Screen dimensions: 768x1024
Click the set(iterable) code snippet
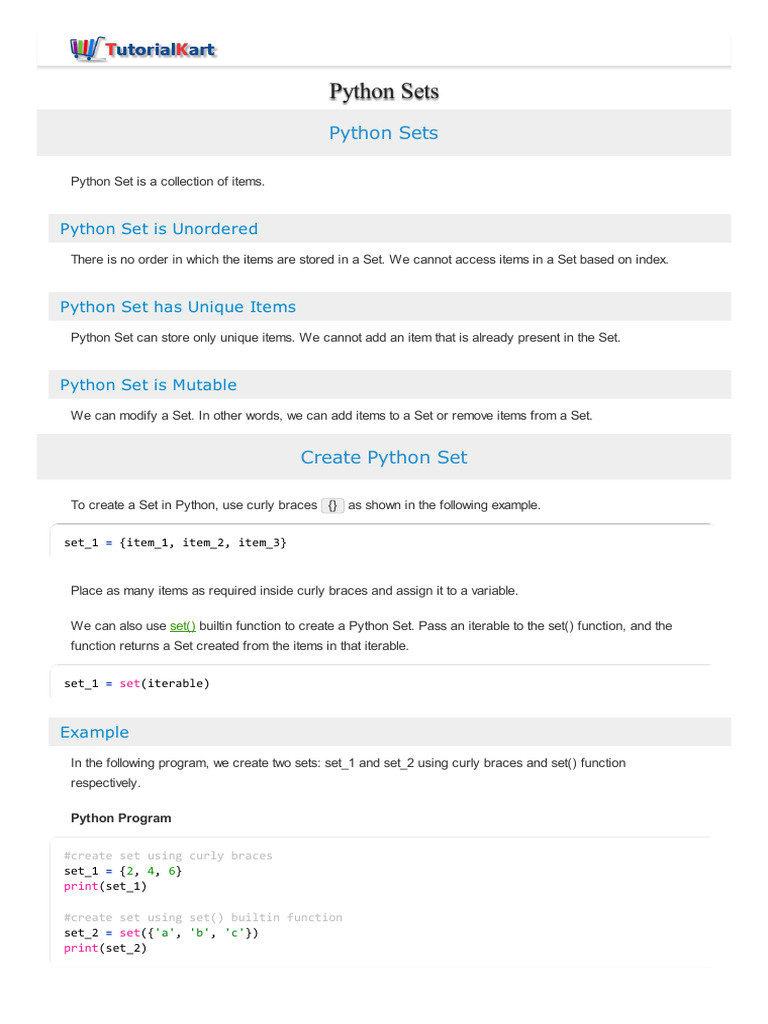coord(137,684)
